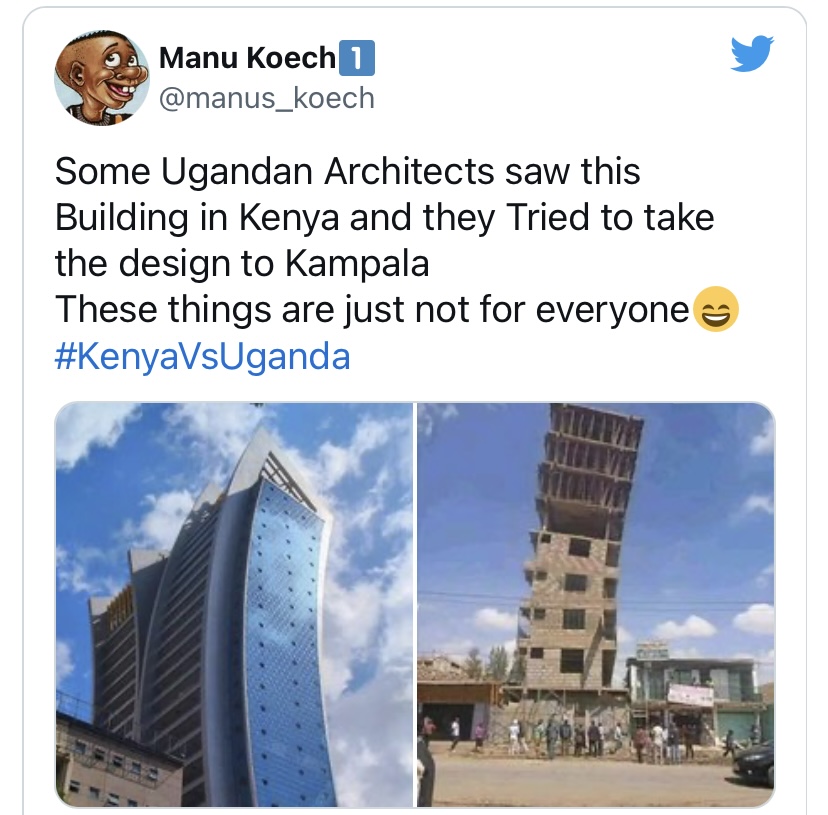
Task: Click the black car in the right photo
Action: click(754, 764)
